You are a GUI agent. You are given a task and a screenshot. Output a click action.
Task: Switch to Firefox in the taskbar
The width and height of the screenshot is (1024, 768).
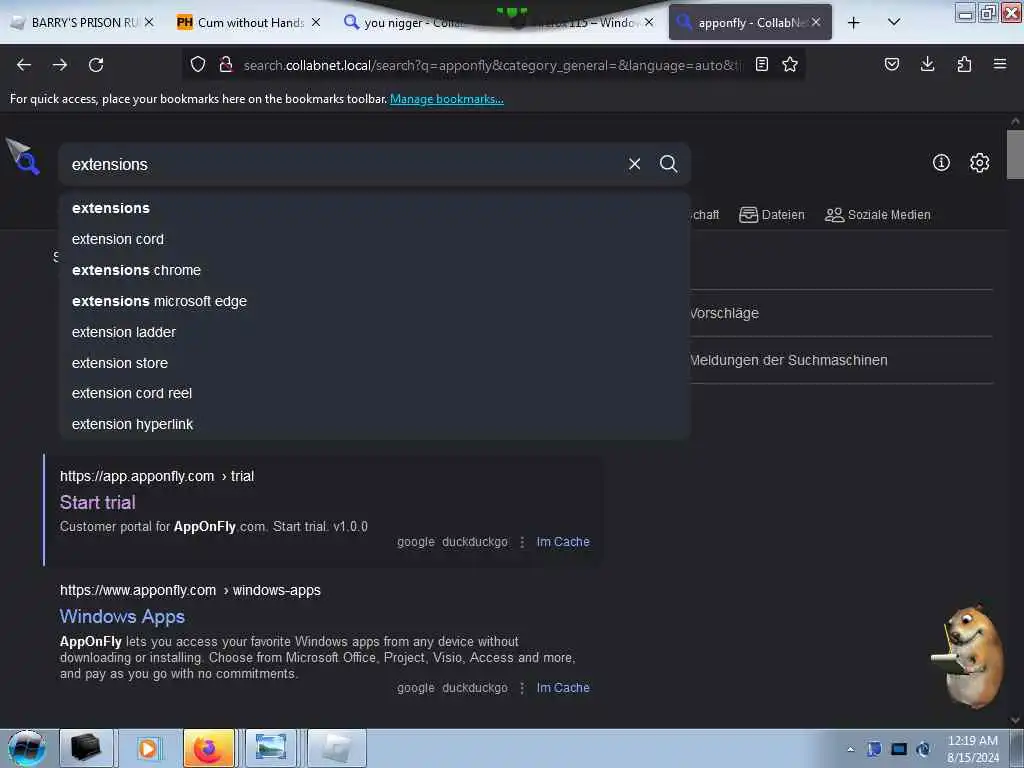[x=208, y=748]
